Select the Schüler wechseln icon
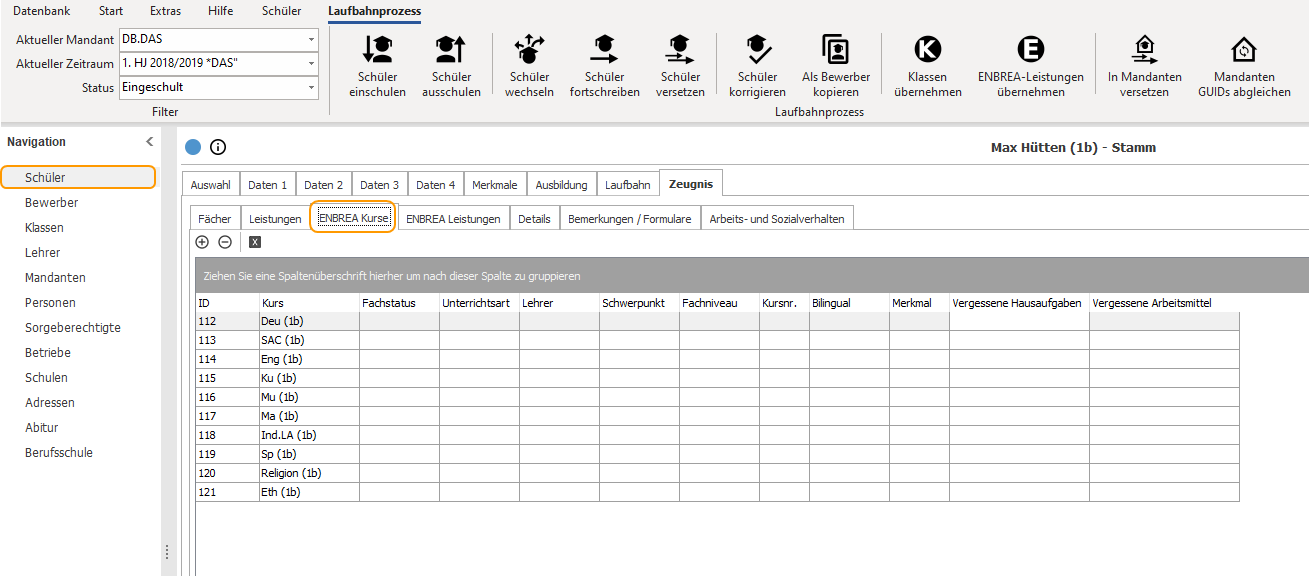 click(529, 49)
